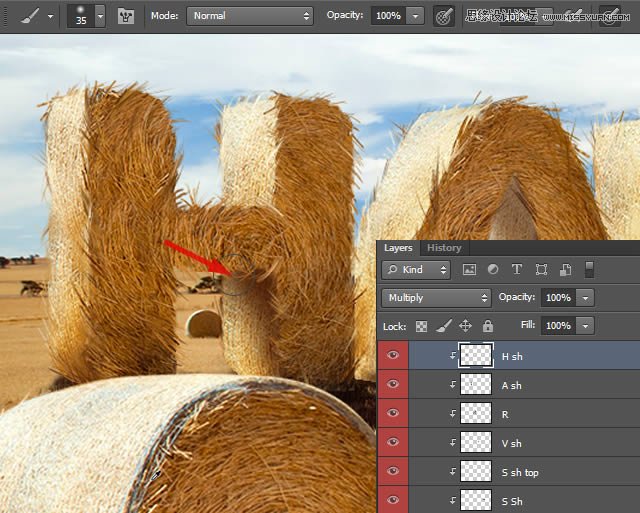Select layer name 'A sh'

pyautogui.click(x=511, y=386)
